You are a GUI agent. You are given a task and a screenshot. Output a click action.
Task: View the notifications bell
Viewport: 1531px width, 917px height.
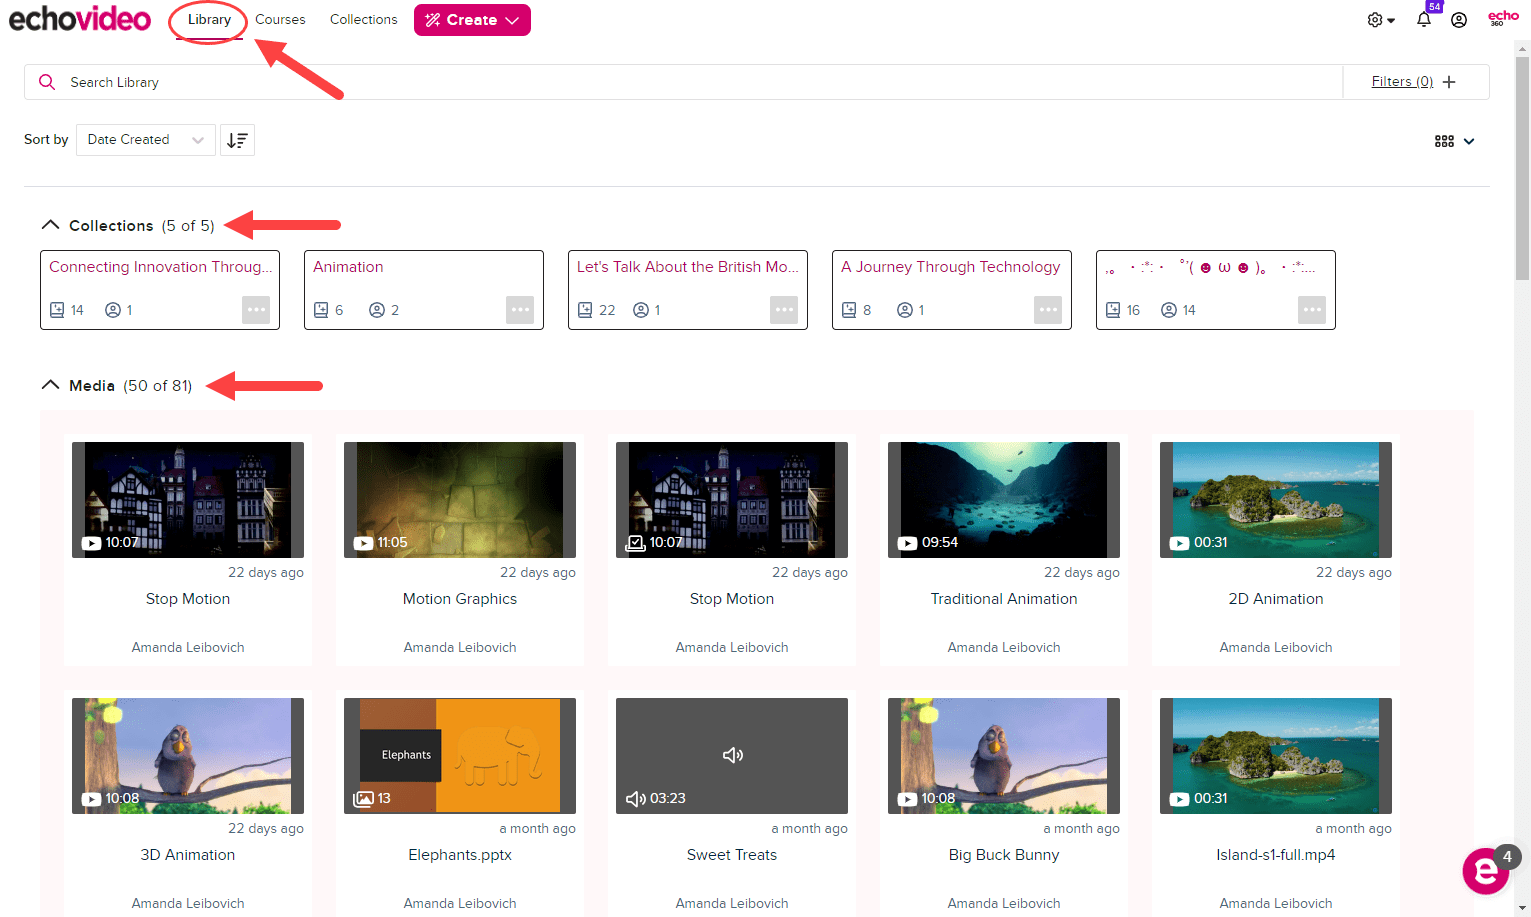coord(1424,19)
